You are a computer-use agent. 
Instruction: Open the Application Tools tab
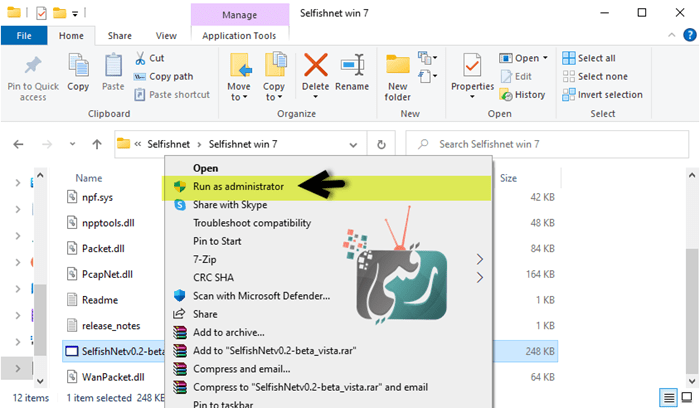239,36
